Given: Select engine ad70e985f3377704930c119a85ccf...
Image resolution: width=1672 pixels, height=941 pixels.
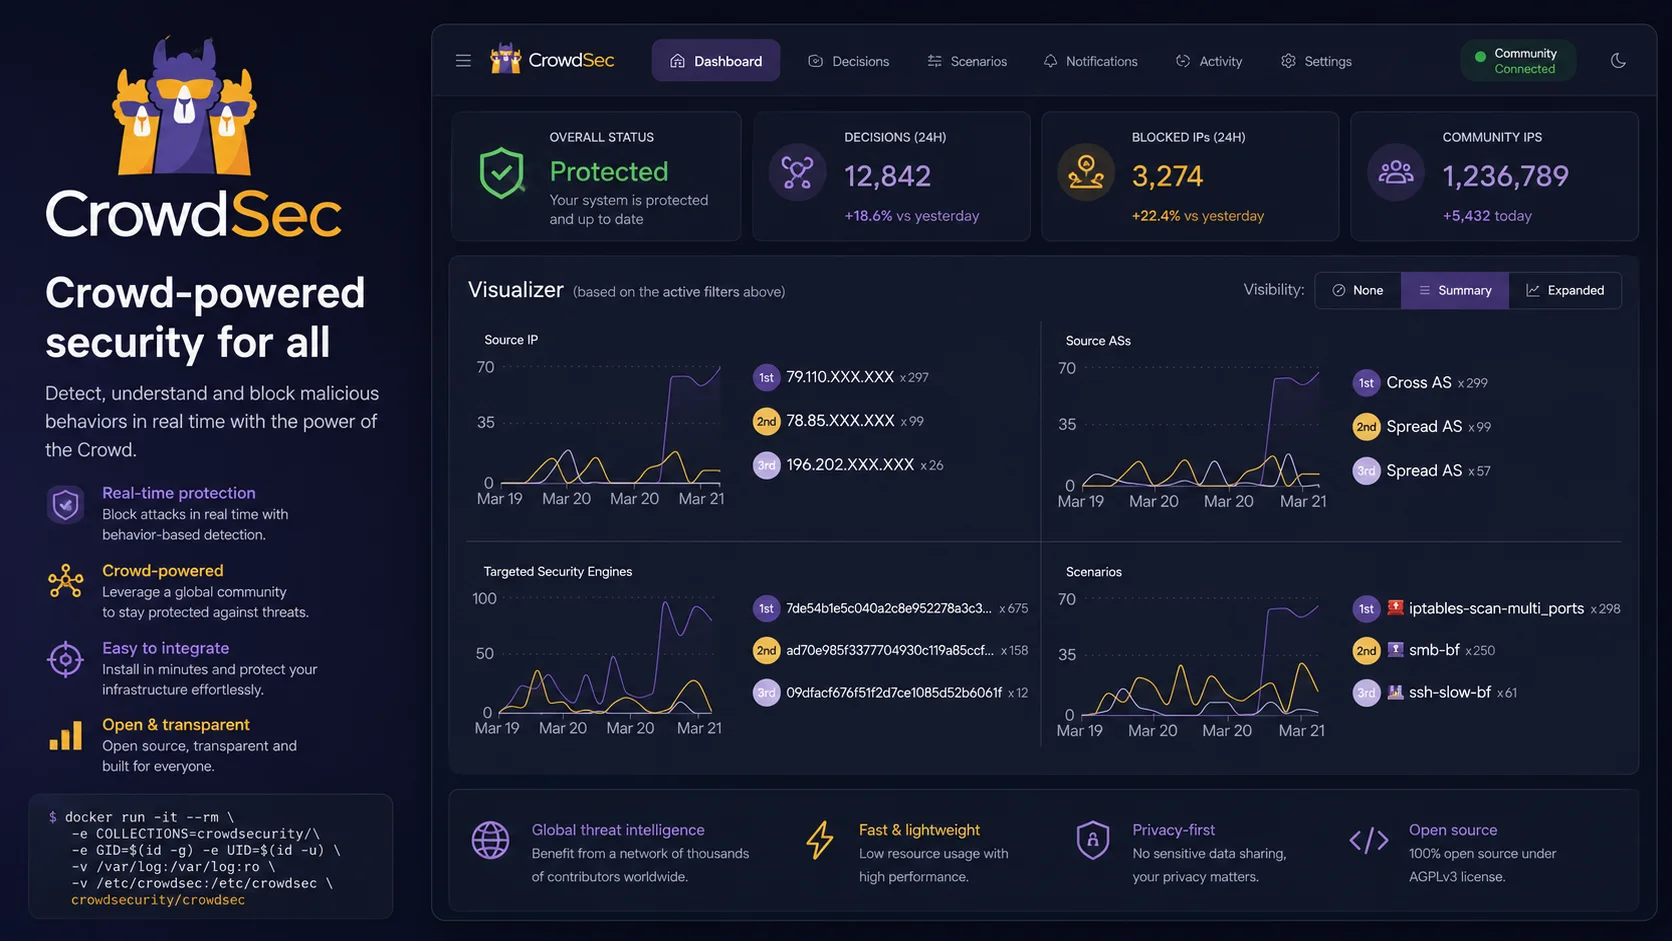Looking at the screenshot, I should point(890,650).
